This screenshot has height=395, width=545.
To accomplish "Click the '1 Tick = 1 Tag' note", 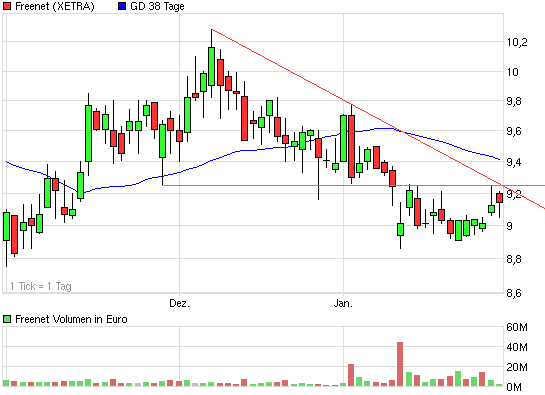I will click(x=41, y=286).
